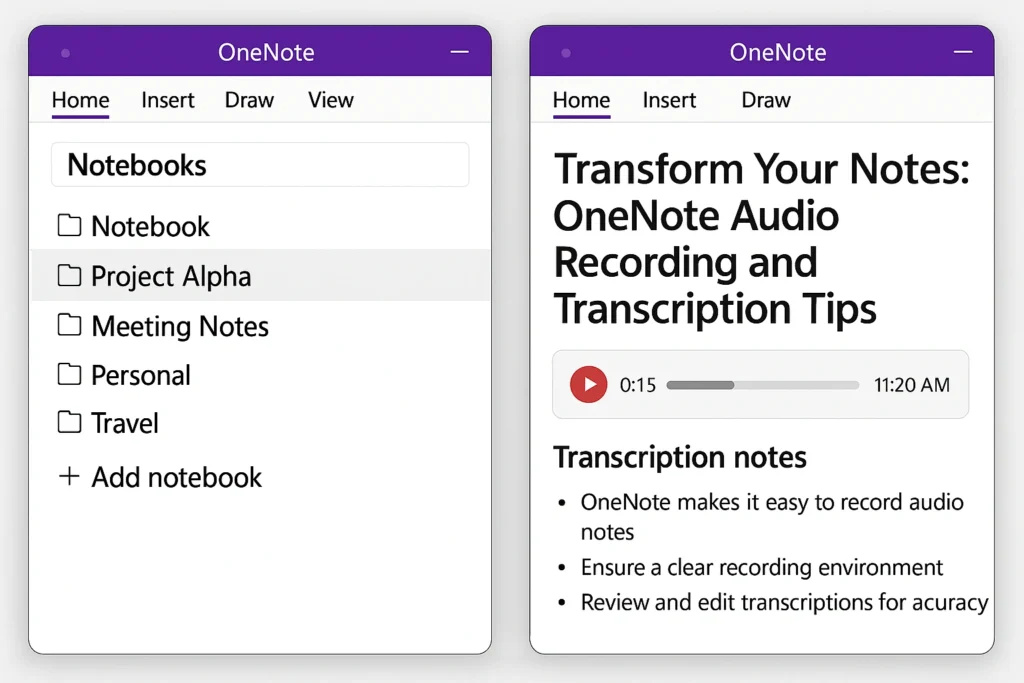The width and height of the screenshot is (1024, 683).
Task: Click the Notebooks search field
Action: point(260,165)
